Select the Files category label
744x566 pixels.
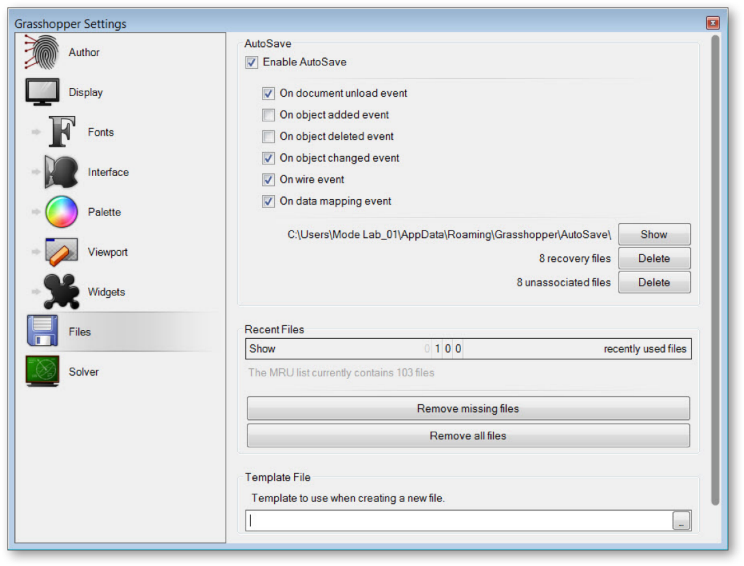click(80, 332)
